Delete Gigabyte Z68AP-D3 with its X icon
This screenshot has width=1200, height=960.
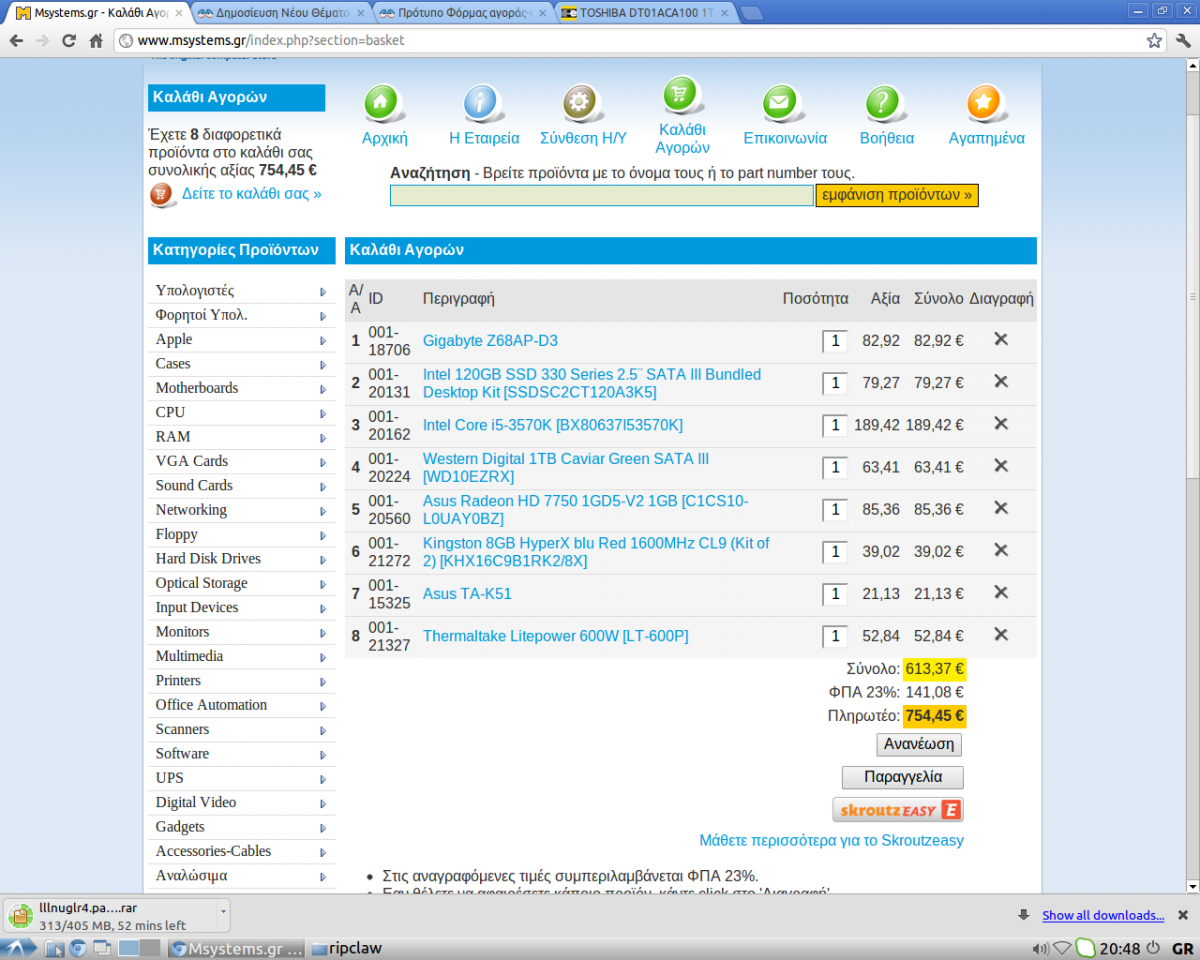pos(1000,339)
